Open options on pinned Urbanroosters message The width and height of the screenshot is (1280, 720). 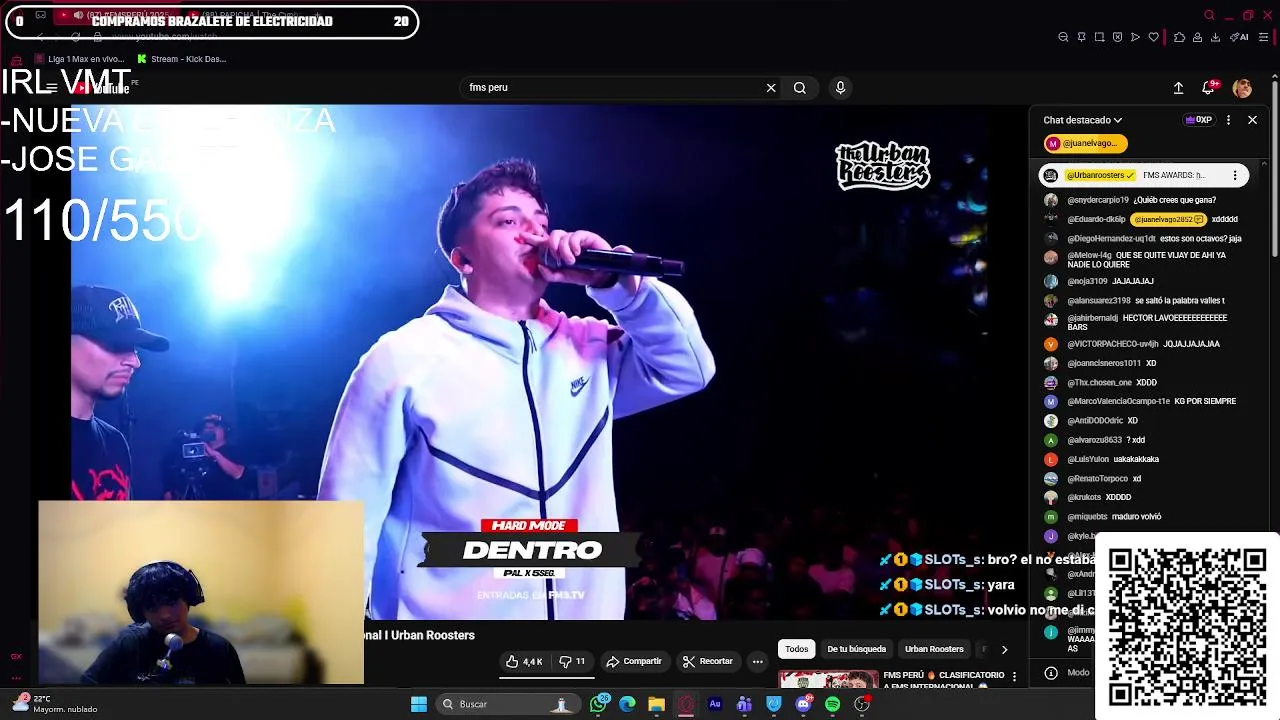pyautogui.click(x=1235, y=175)
